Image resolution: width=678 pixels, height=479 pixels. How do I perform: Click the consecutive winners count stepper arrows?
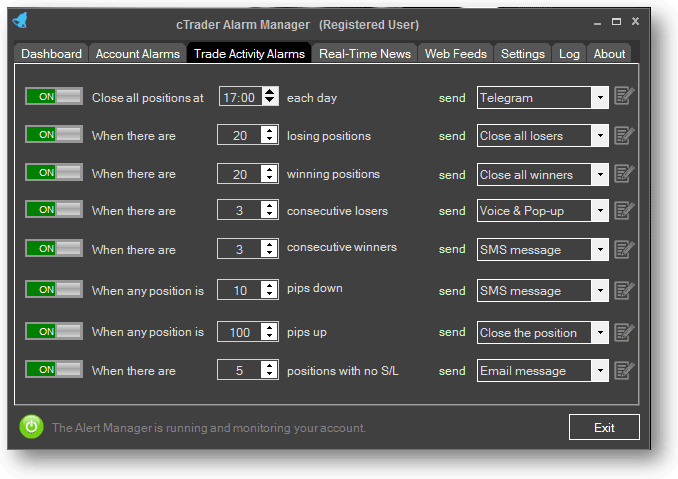[x=269, y=249]
